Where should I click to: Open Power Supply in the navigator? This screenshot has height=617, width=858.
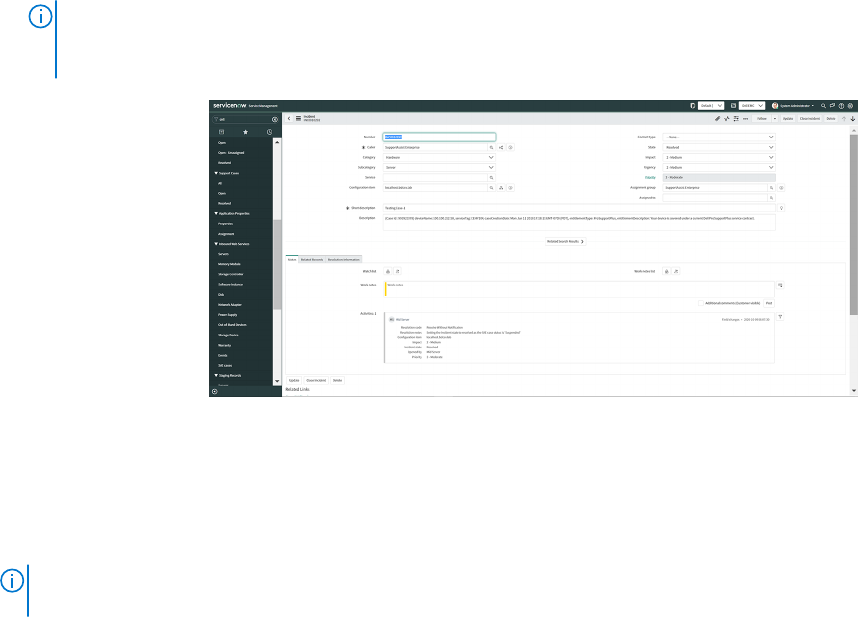pyautogui.click(x=228, y=315)
